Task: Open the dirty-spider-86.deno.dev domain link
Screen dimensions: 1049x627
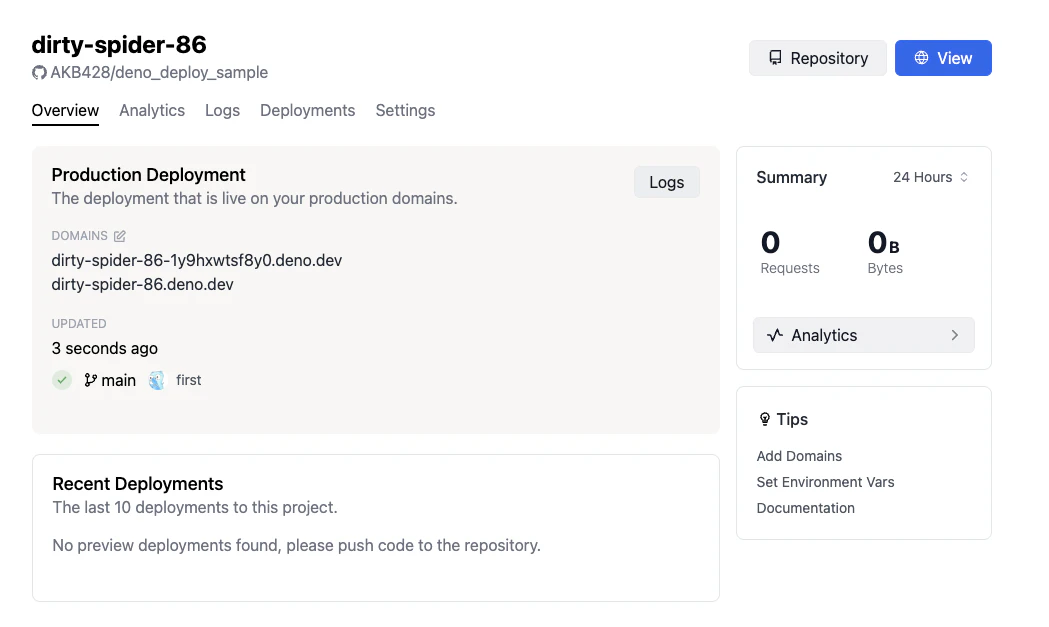Action: pos(142,284)
